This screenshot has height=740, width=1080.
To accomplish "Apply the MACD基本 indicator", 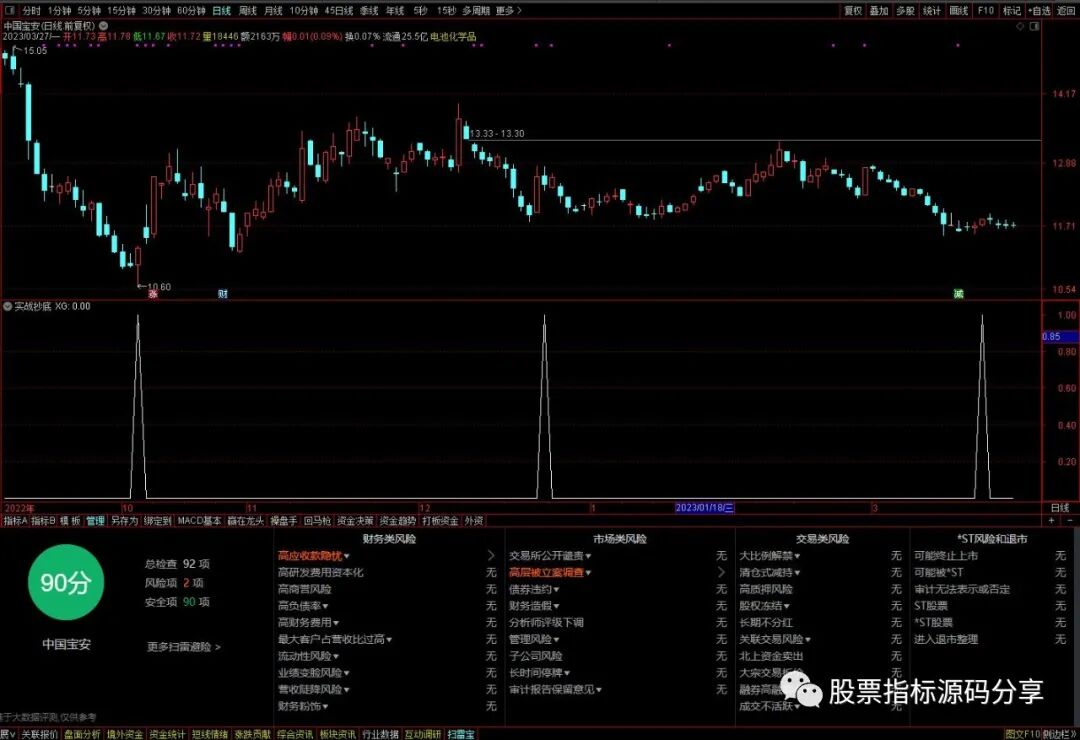I will (199, 521).
